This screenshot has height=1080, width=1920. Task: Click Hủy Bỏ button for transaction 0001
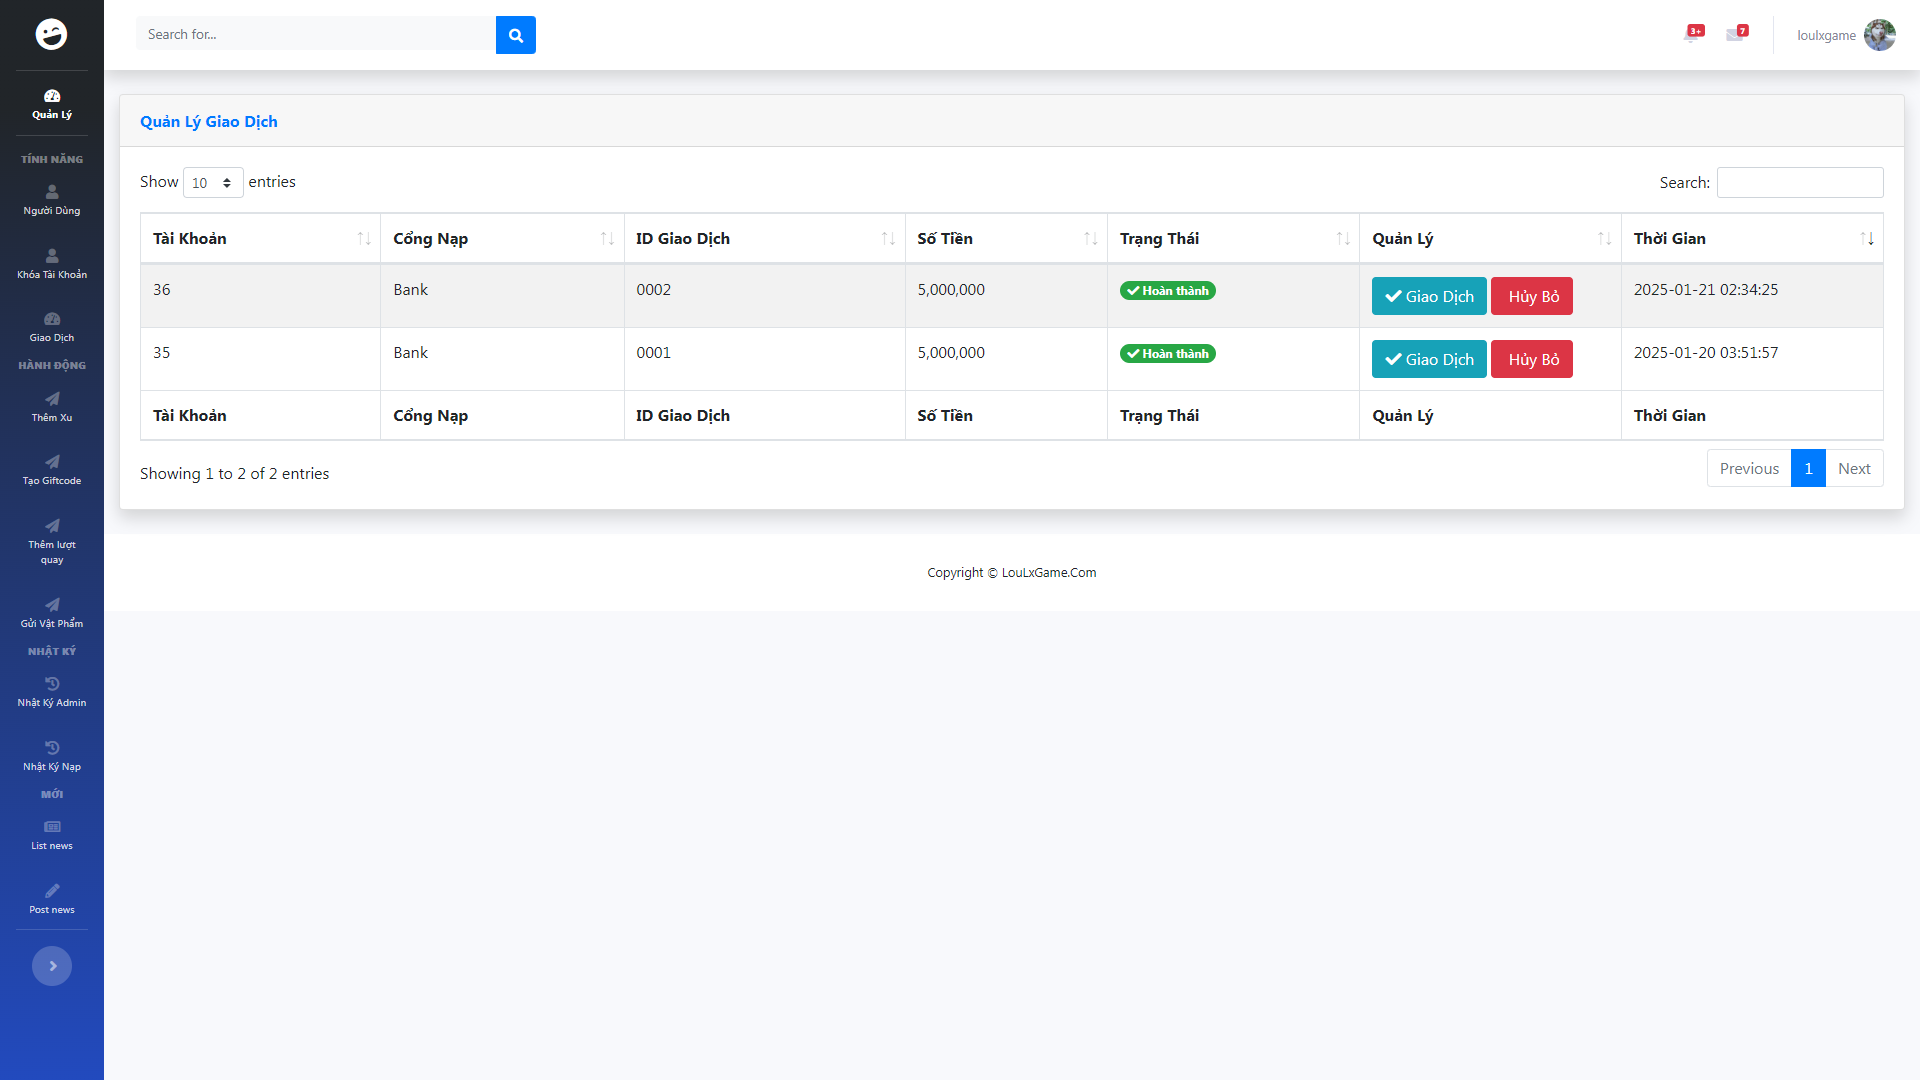[1531, 359]
